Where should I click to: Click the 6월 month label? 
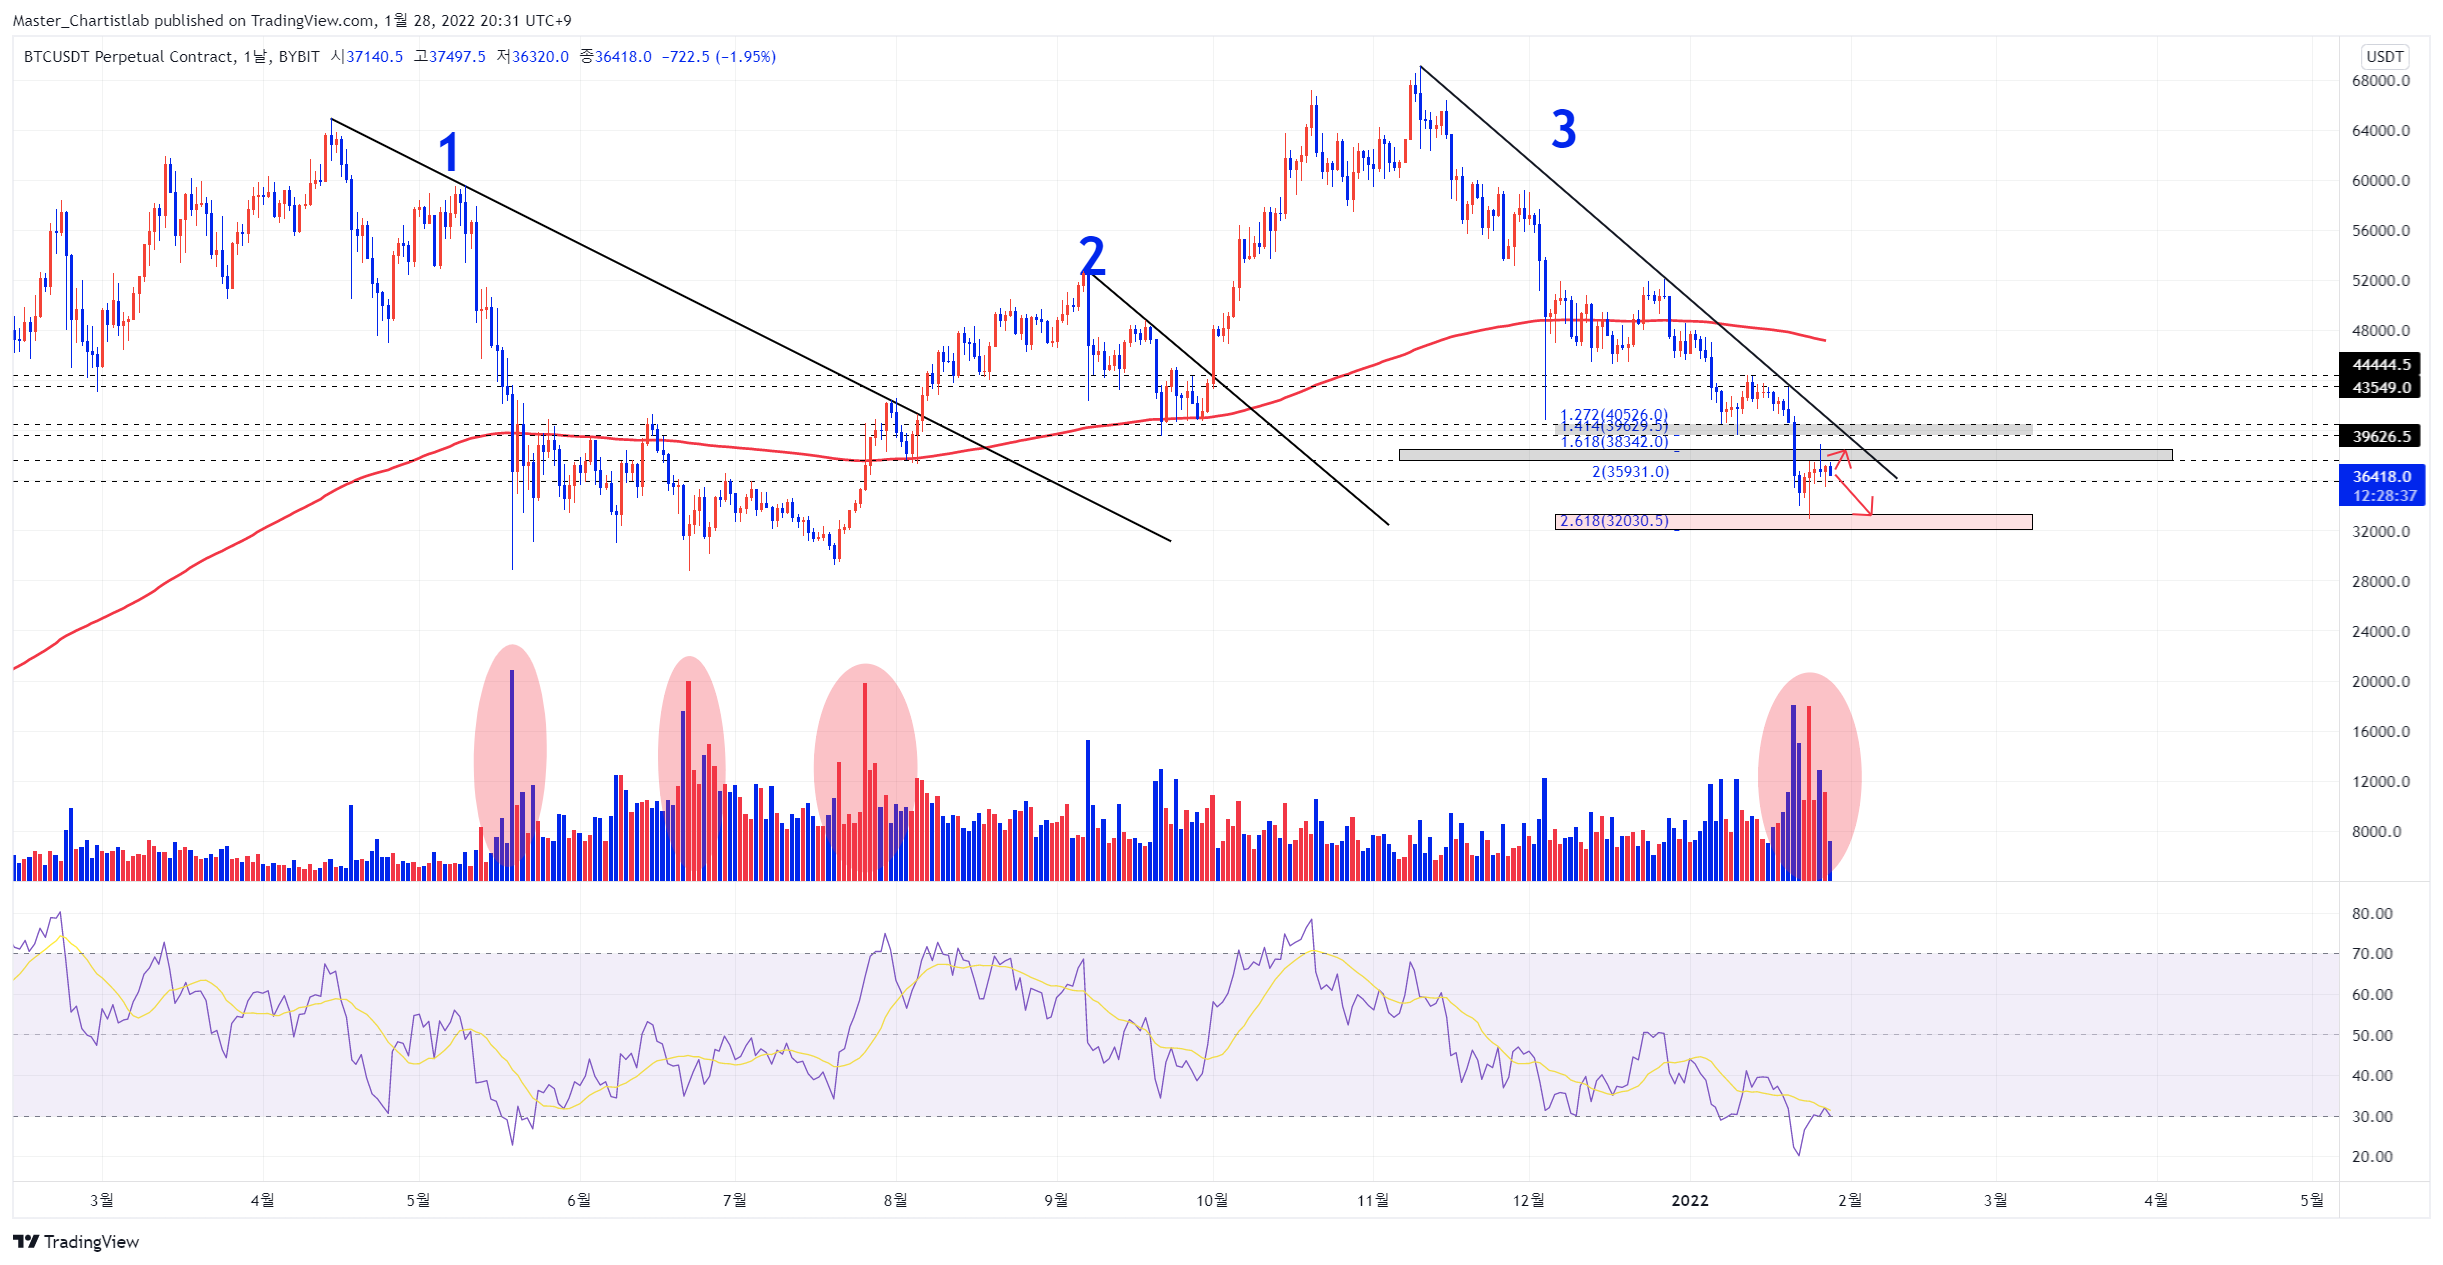coord(579,1200)
